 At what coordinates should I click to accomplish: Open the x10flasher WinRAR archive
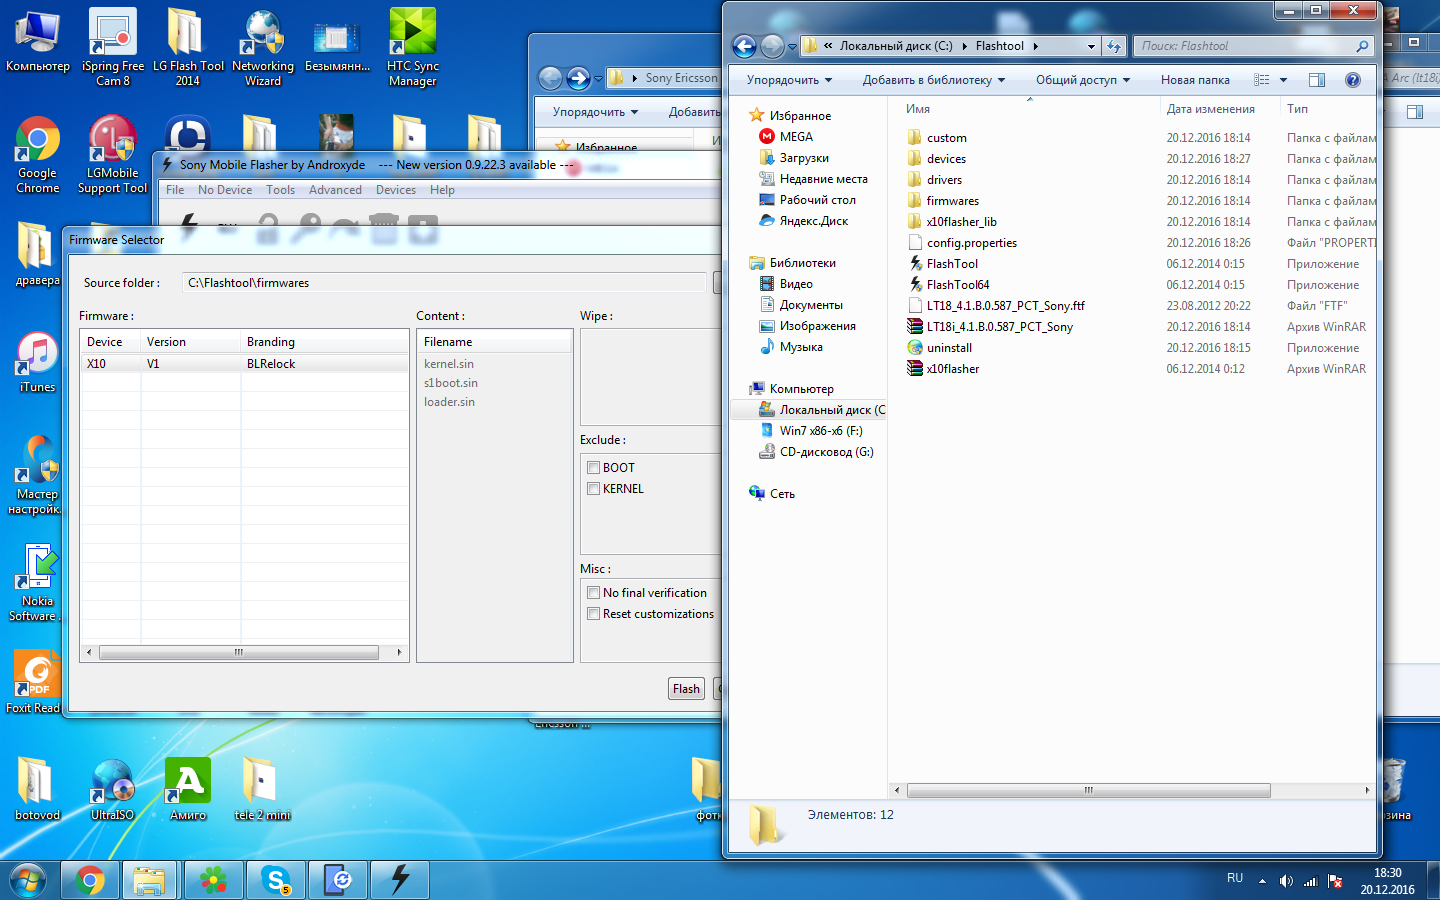[952, 369]
